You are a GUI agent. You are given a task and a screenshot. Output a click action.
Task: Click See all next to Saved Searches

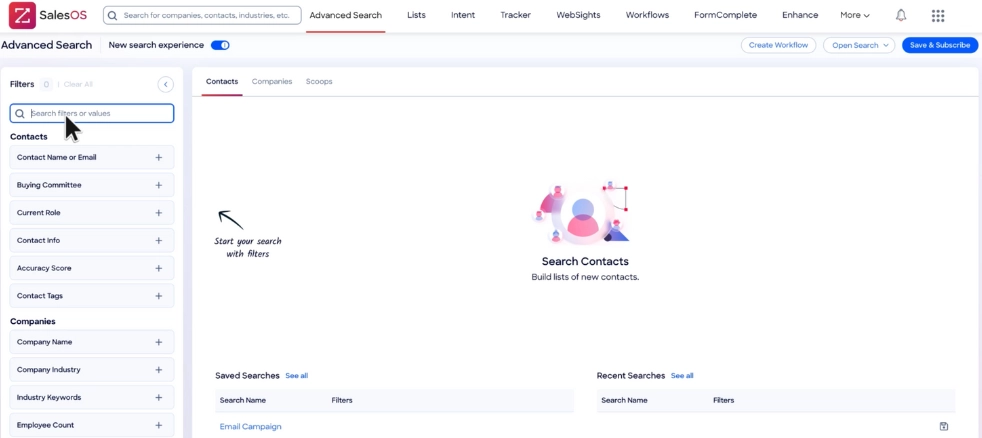[x=296, y=376]
